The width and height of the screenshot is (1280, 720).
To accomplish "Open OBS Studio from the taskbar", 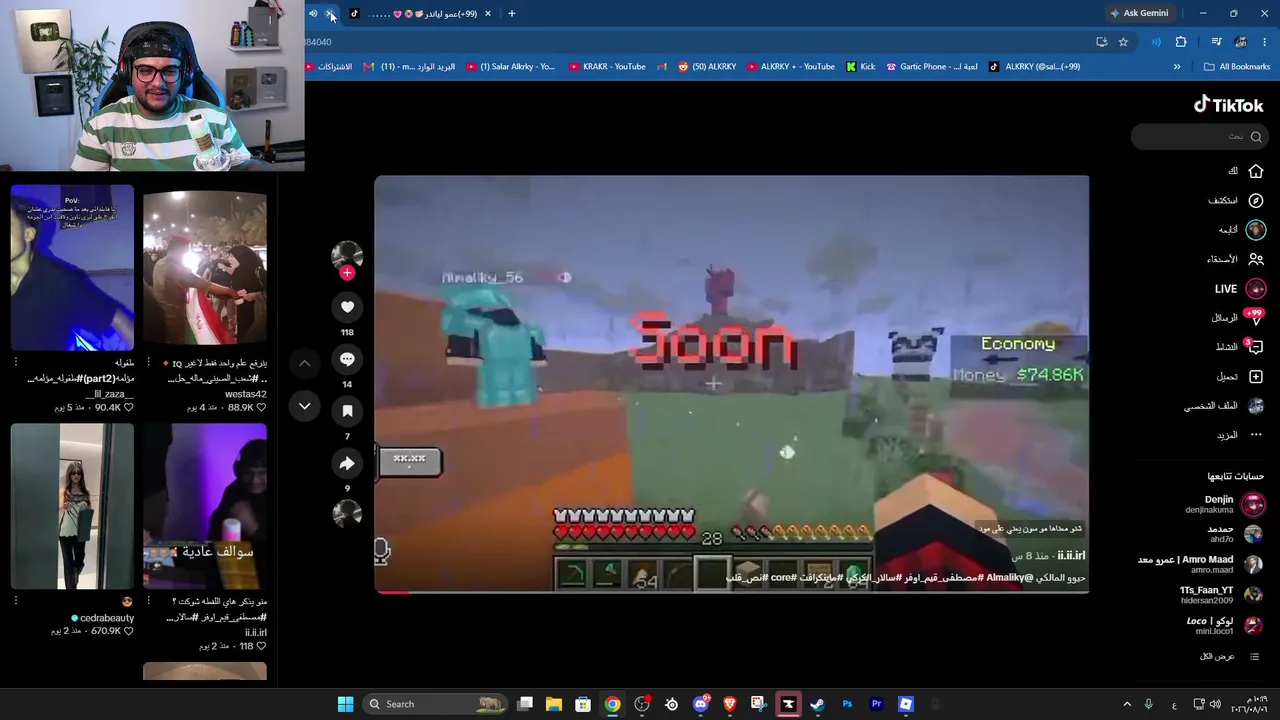I will 642,704.
